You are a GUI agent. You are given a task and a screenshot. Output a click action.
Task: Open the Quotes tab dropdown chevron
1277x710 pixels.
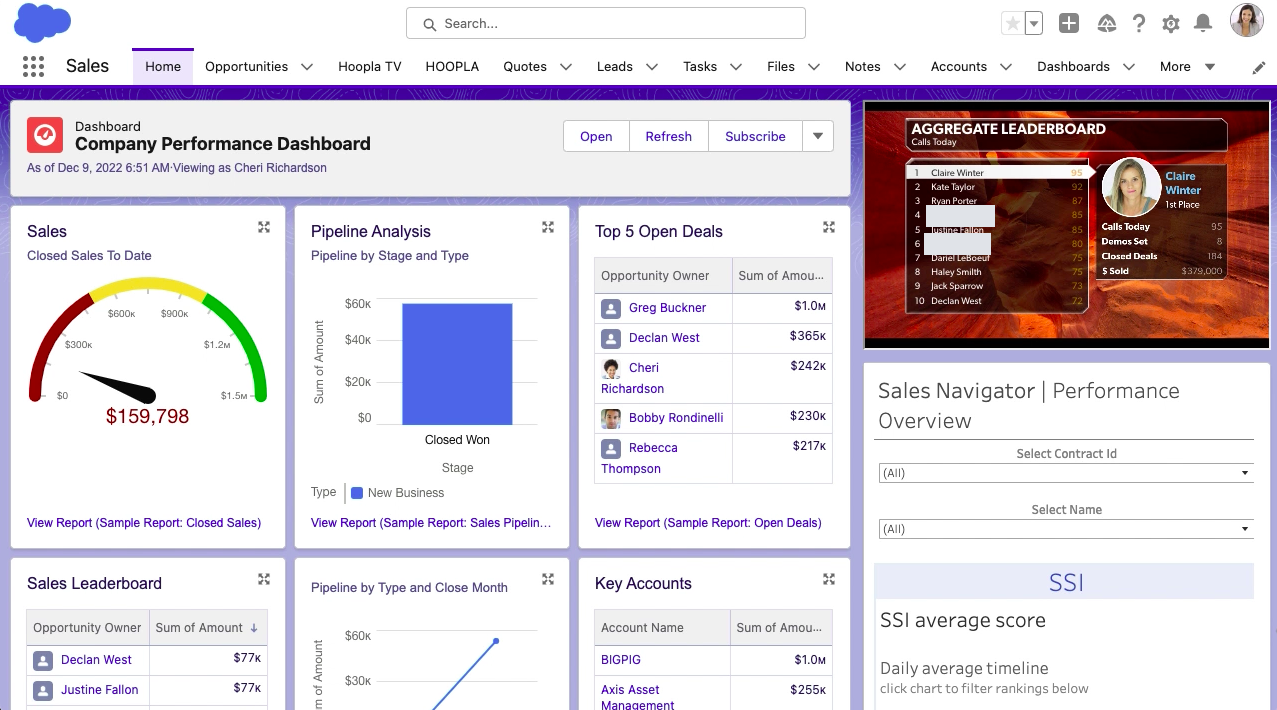566,67
